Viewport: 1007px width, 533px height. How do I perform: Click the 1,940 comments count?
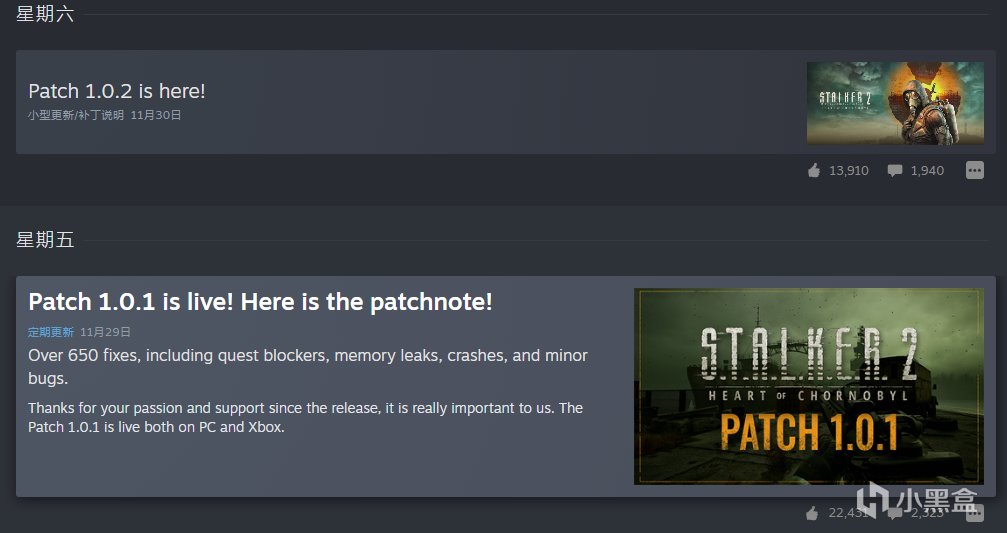(x=927, y=170)
